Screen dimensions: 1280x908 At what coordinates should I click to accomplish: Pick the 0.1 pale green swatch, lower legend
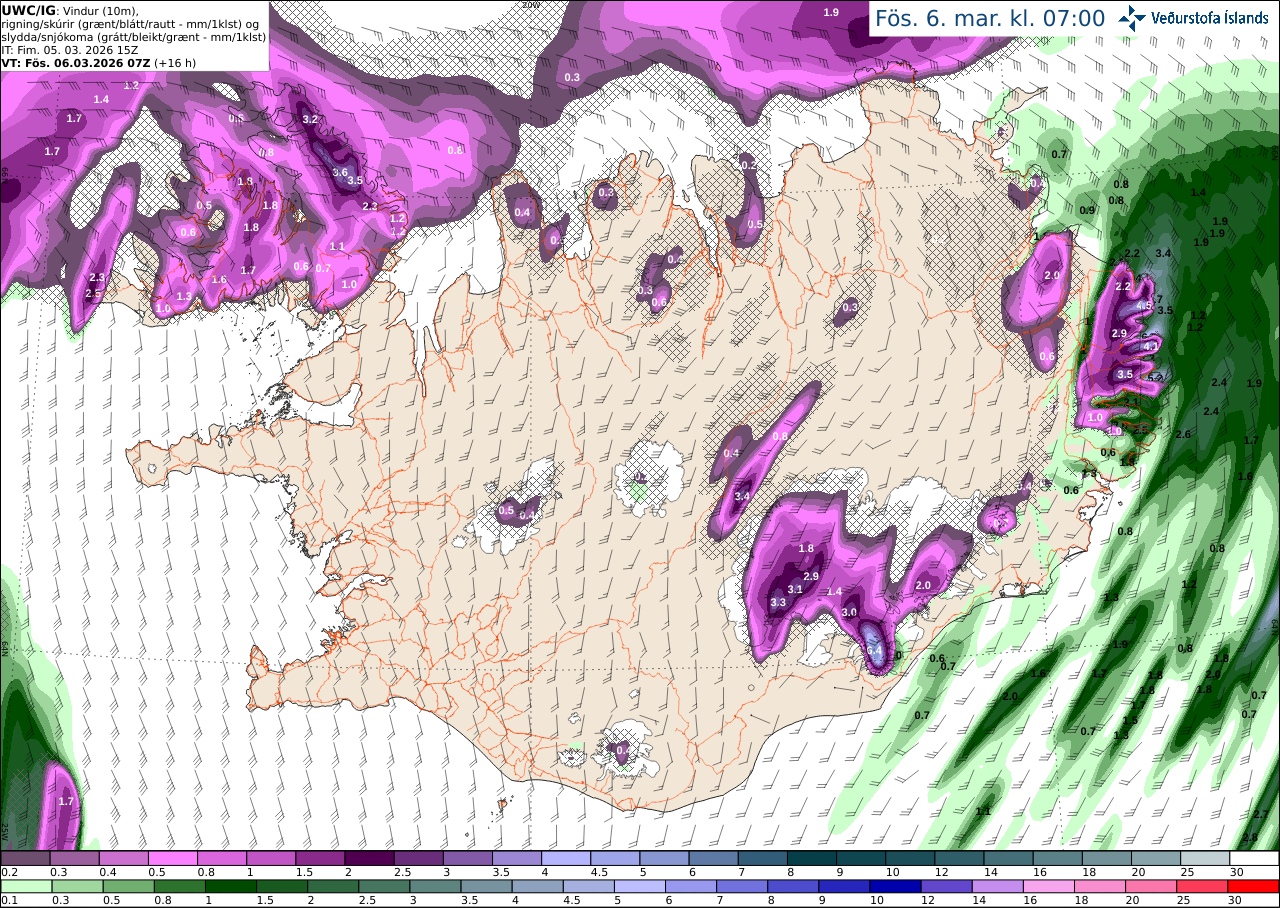click(x=25, y=886)
